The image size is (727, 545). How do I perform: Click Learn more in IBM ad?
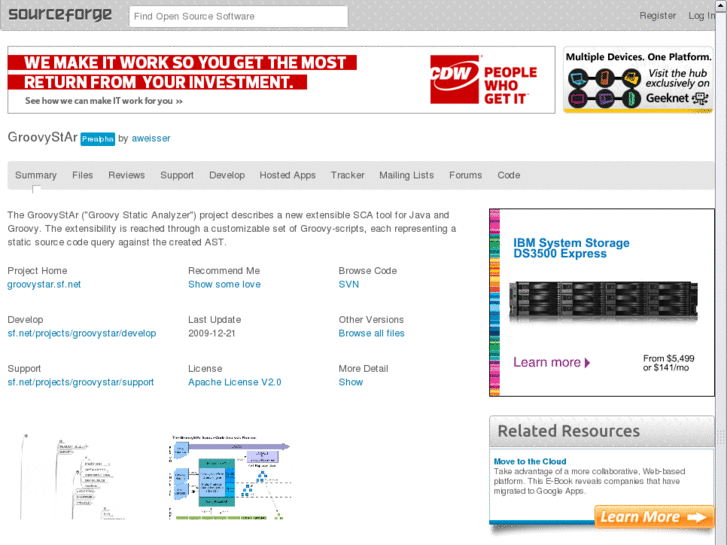point(552,362)
